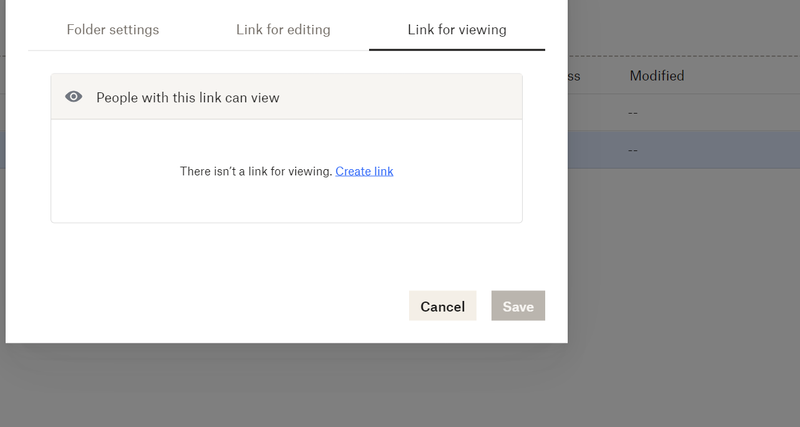Click the first row's Modified "--" value

coord(633,113)
